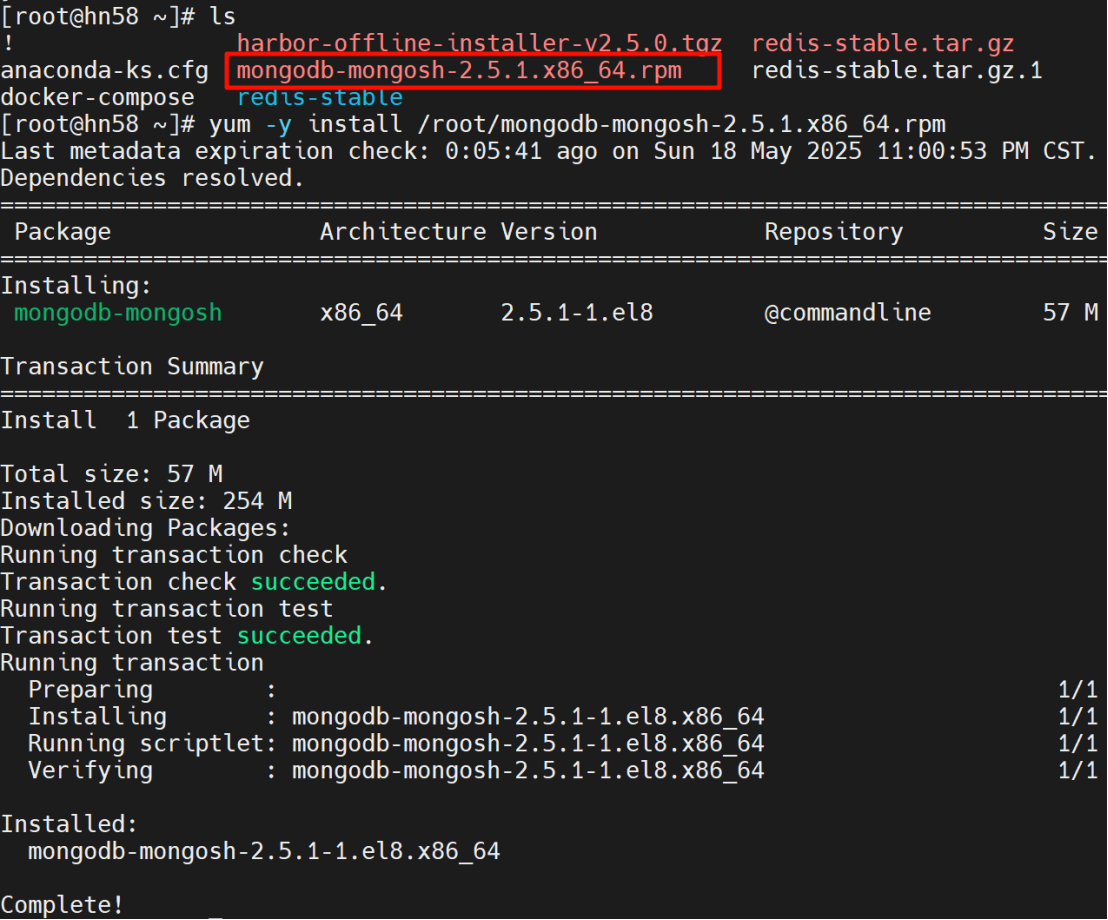Click the Transaction Summary heading
The image size is (1108, 920).
[x=132, y=367]
